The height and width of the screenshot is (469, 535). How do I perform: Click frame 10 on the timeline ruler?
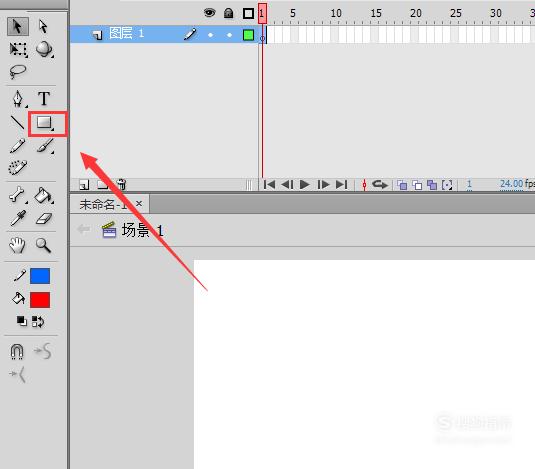coord(336,13)
